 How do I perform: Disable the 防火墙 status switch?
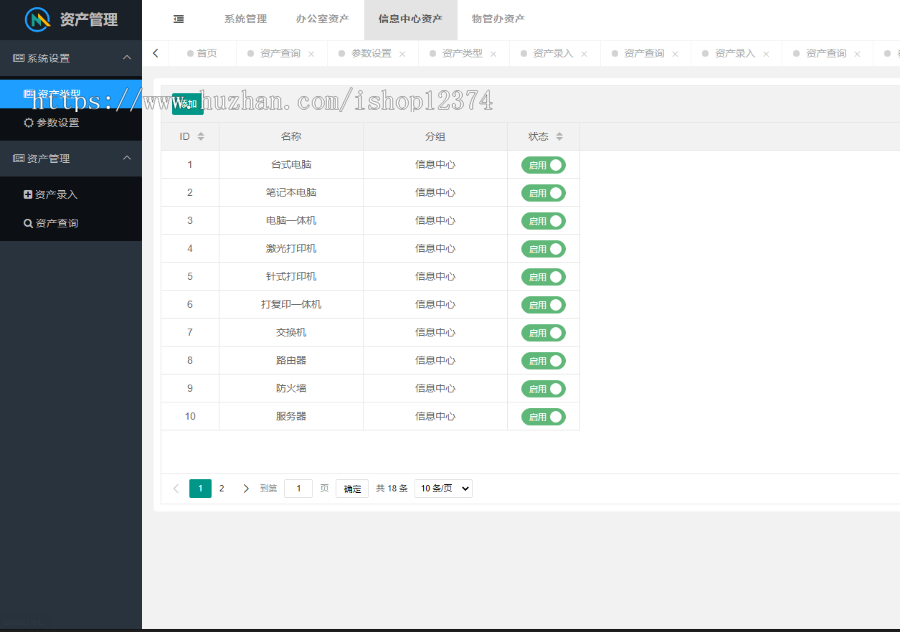[543, 389]
